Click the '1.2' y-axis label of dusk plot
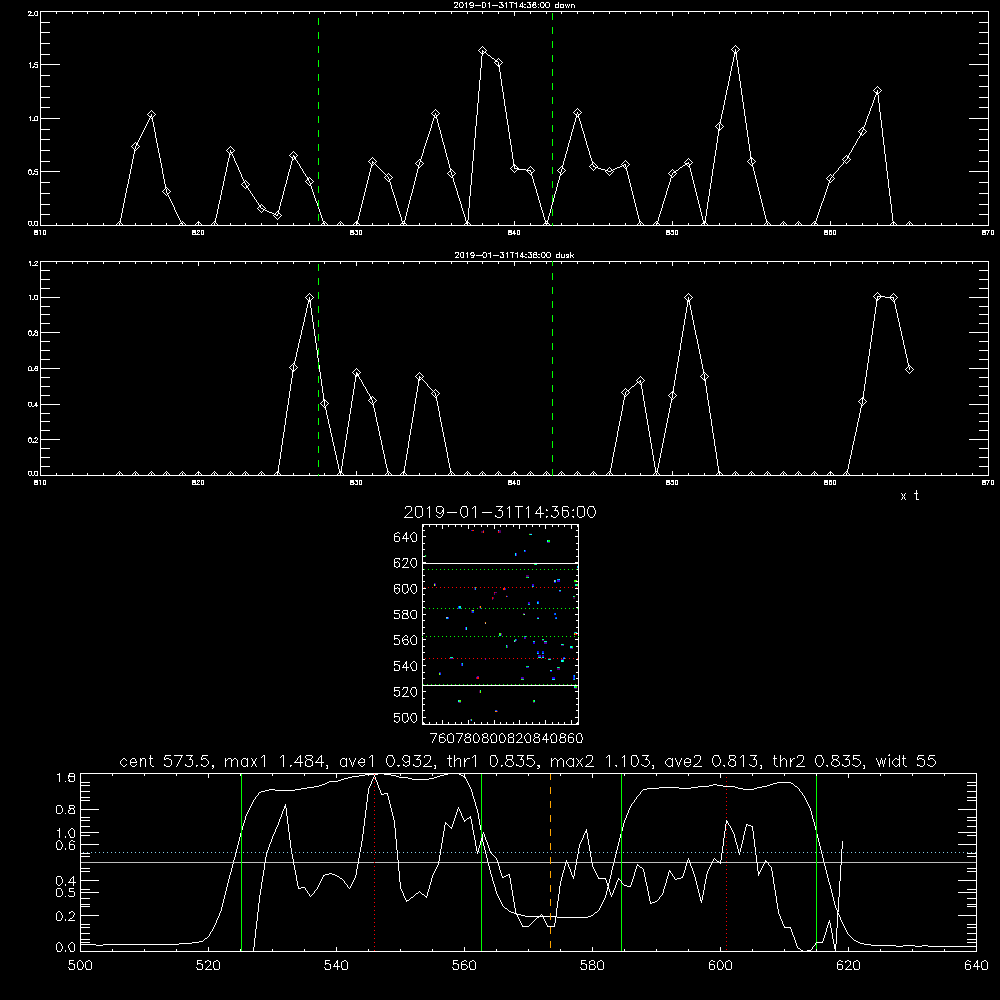This screenshot has width=1000, height=1000. 33,263
